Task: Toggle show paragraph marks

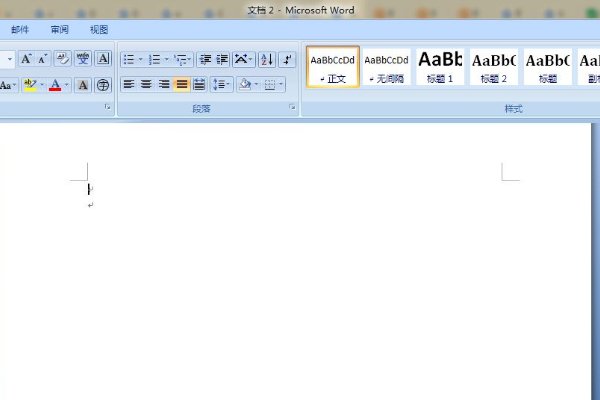Action: click(287, 59)
